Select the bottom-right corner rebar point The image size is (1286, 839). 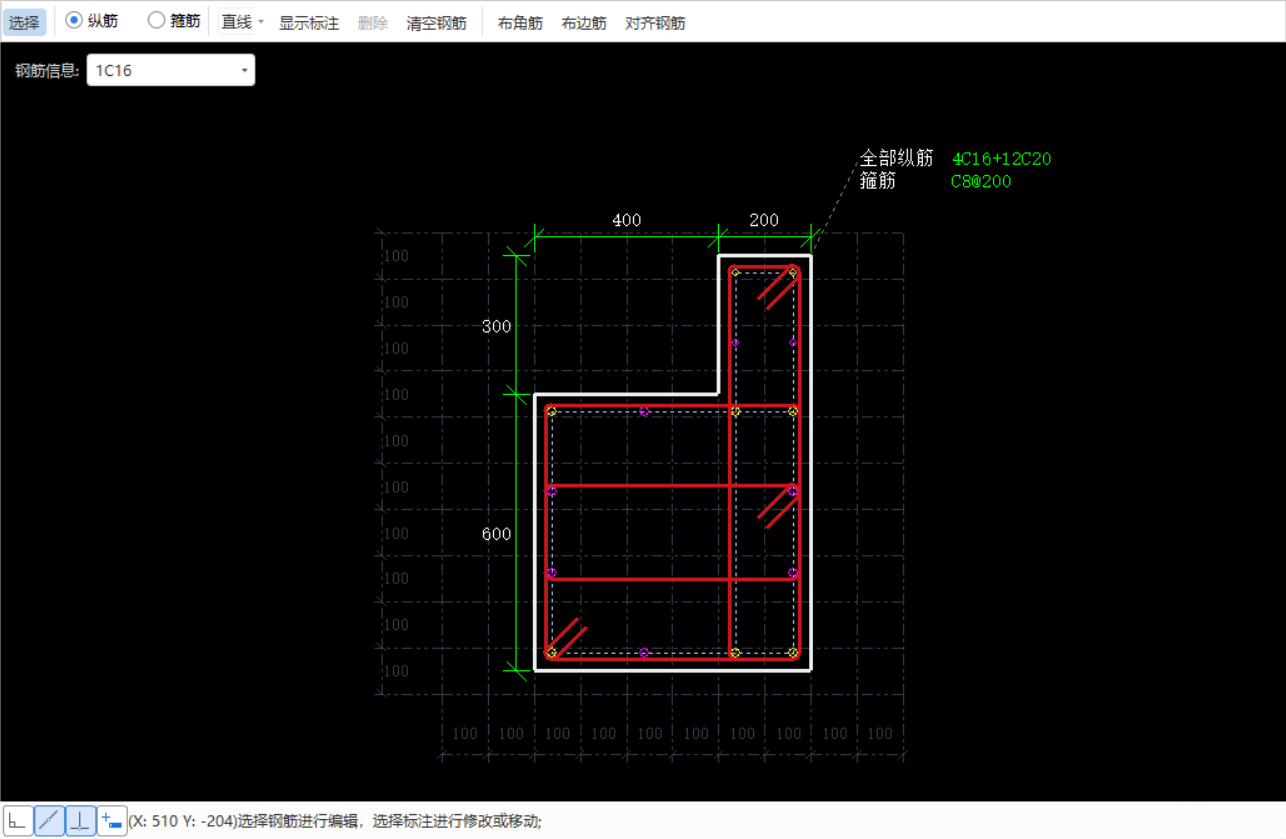pyautogui.click(x=793, y=653)
